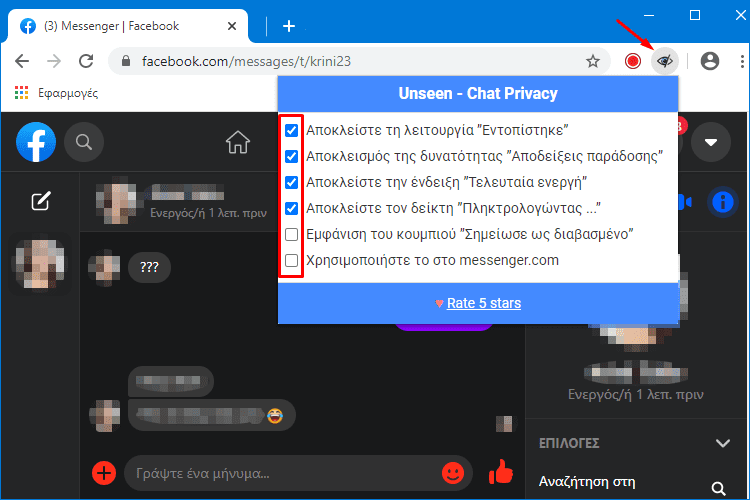Close the Messenger browser tab
This screenshot has height=500, width=750.
point(232,26)
